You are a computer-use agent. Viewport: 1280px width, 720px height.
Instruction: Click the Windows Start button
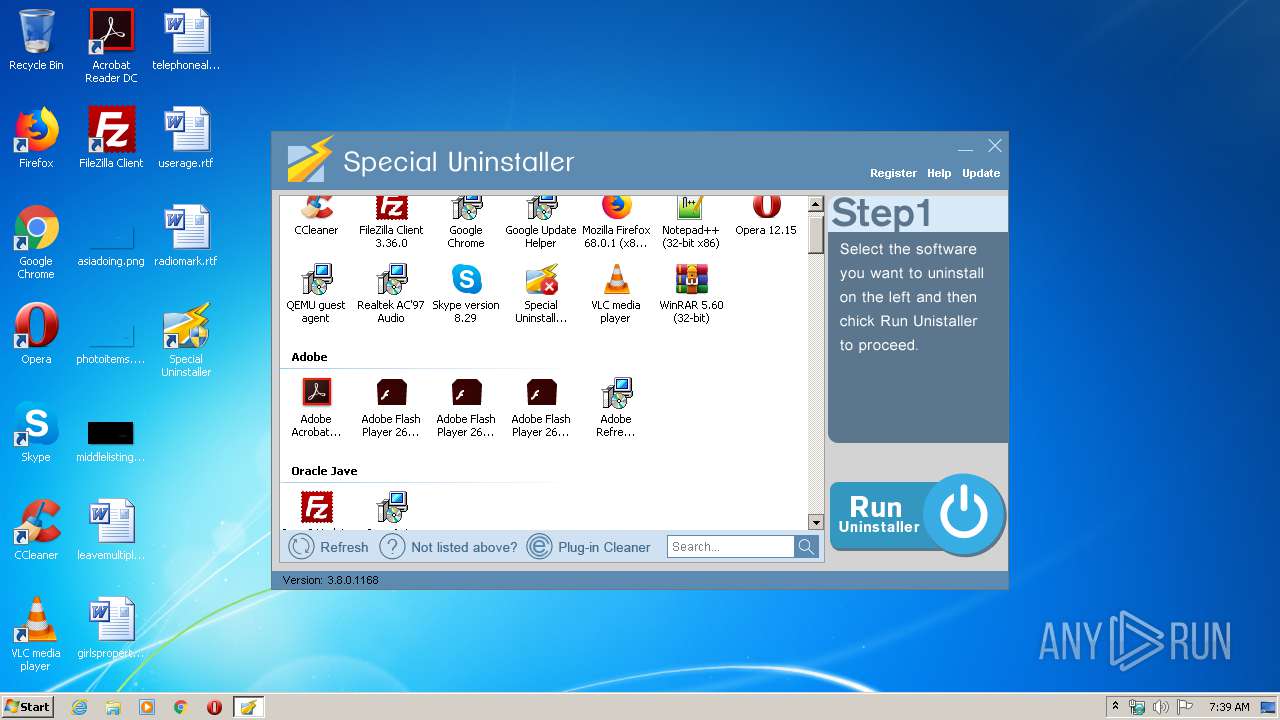click(x=27, y=706)
